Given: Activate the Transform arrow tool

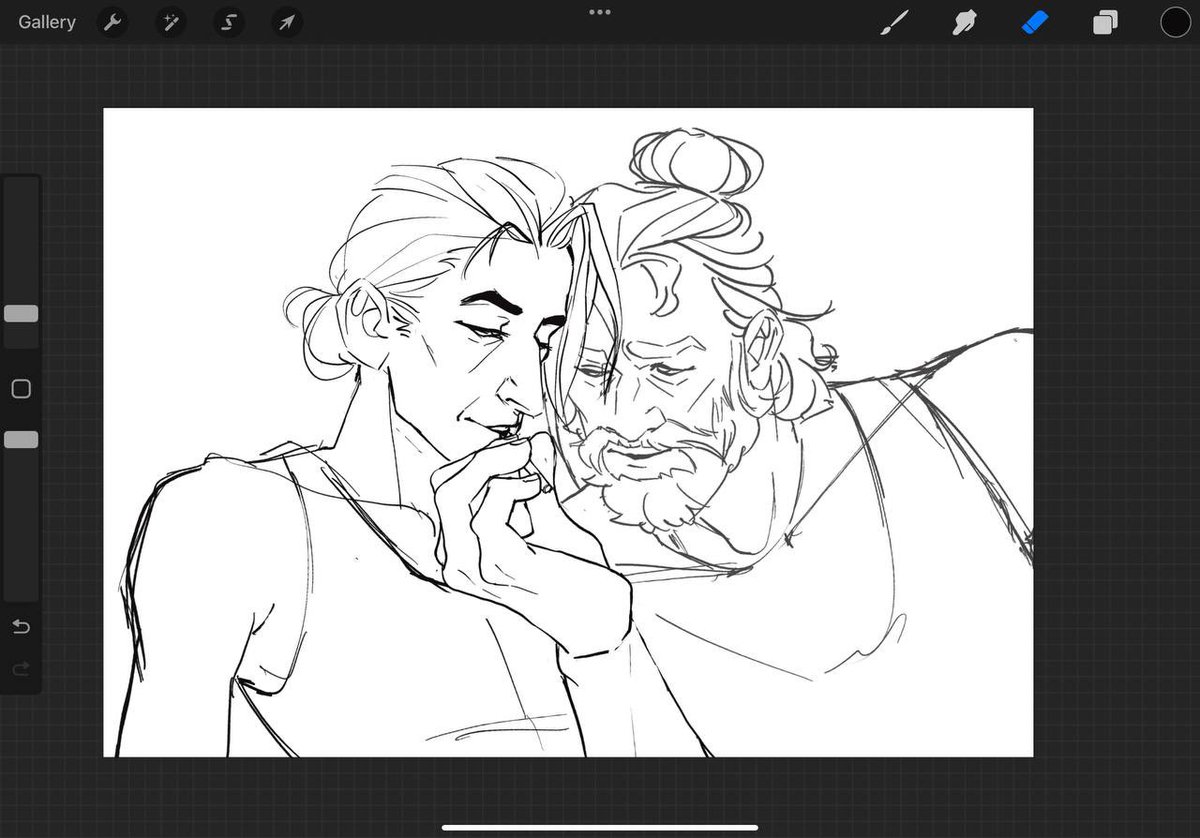Looking at the screenshot, I should point(287,22).
